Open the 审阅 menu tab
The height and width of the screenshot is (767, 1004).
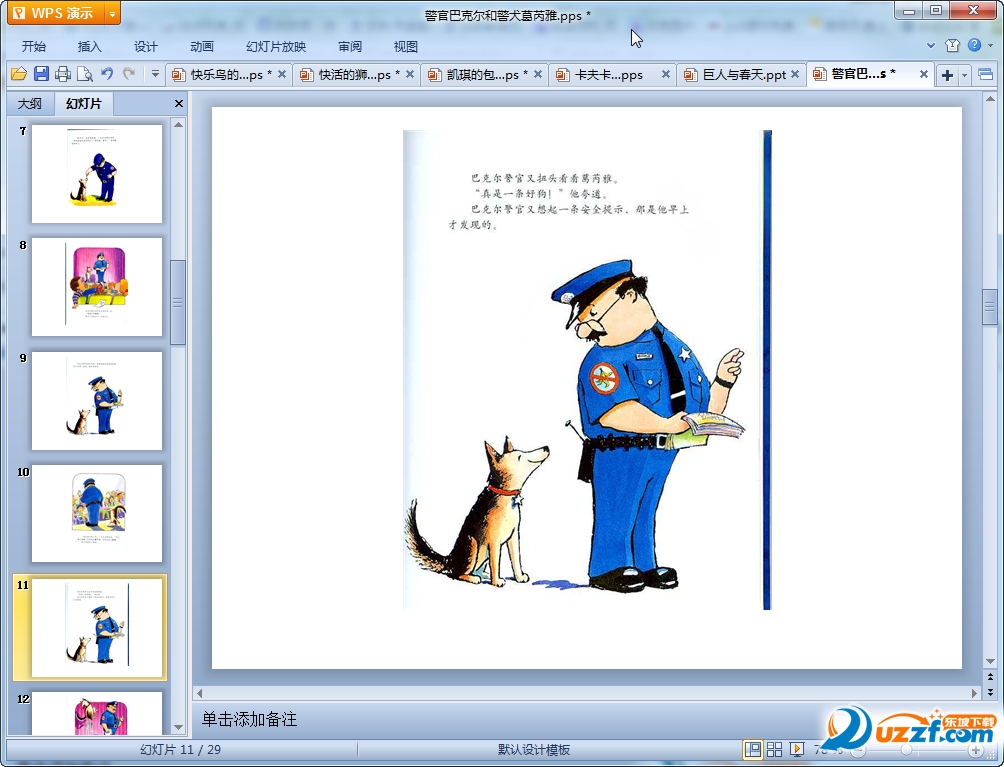tap(350, 46)
